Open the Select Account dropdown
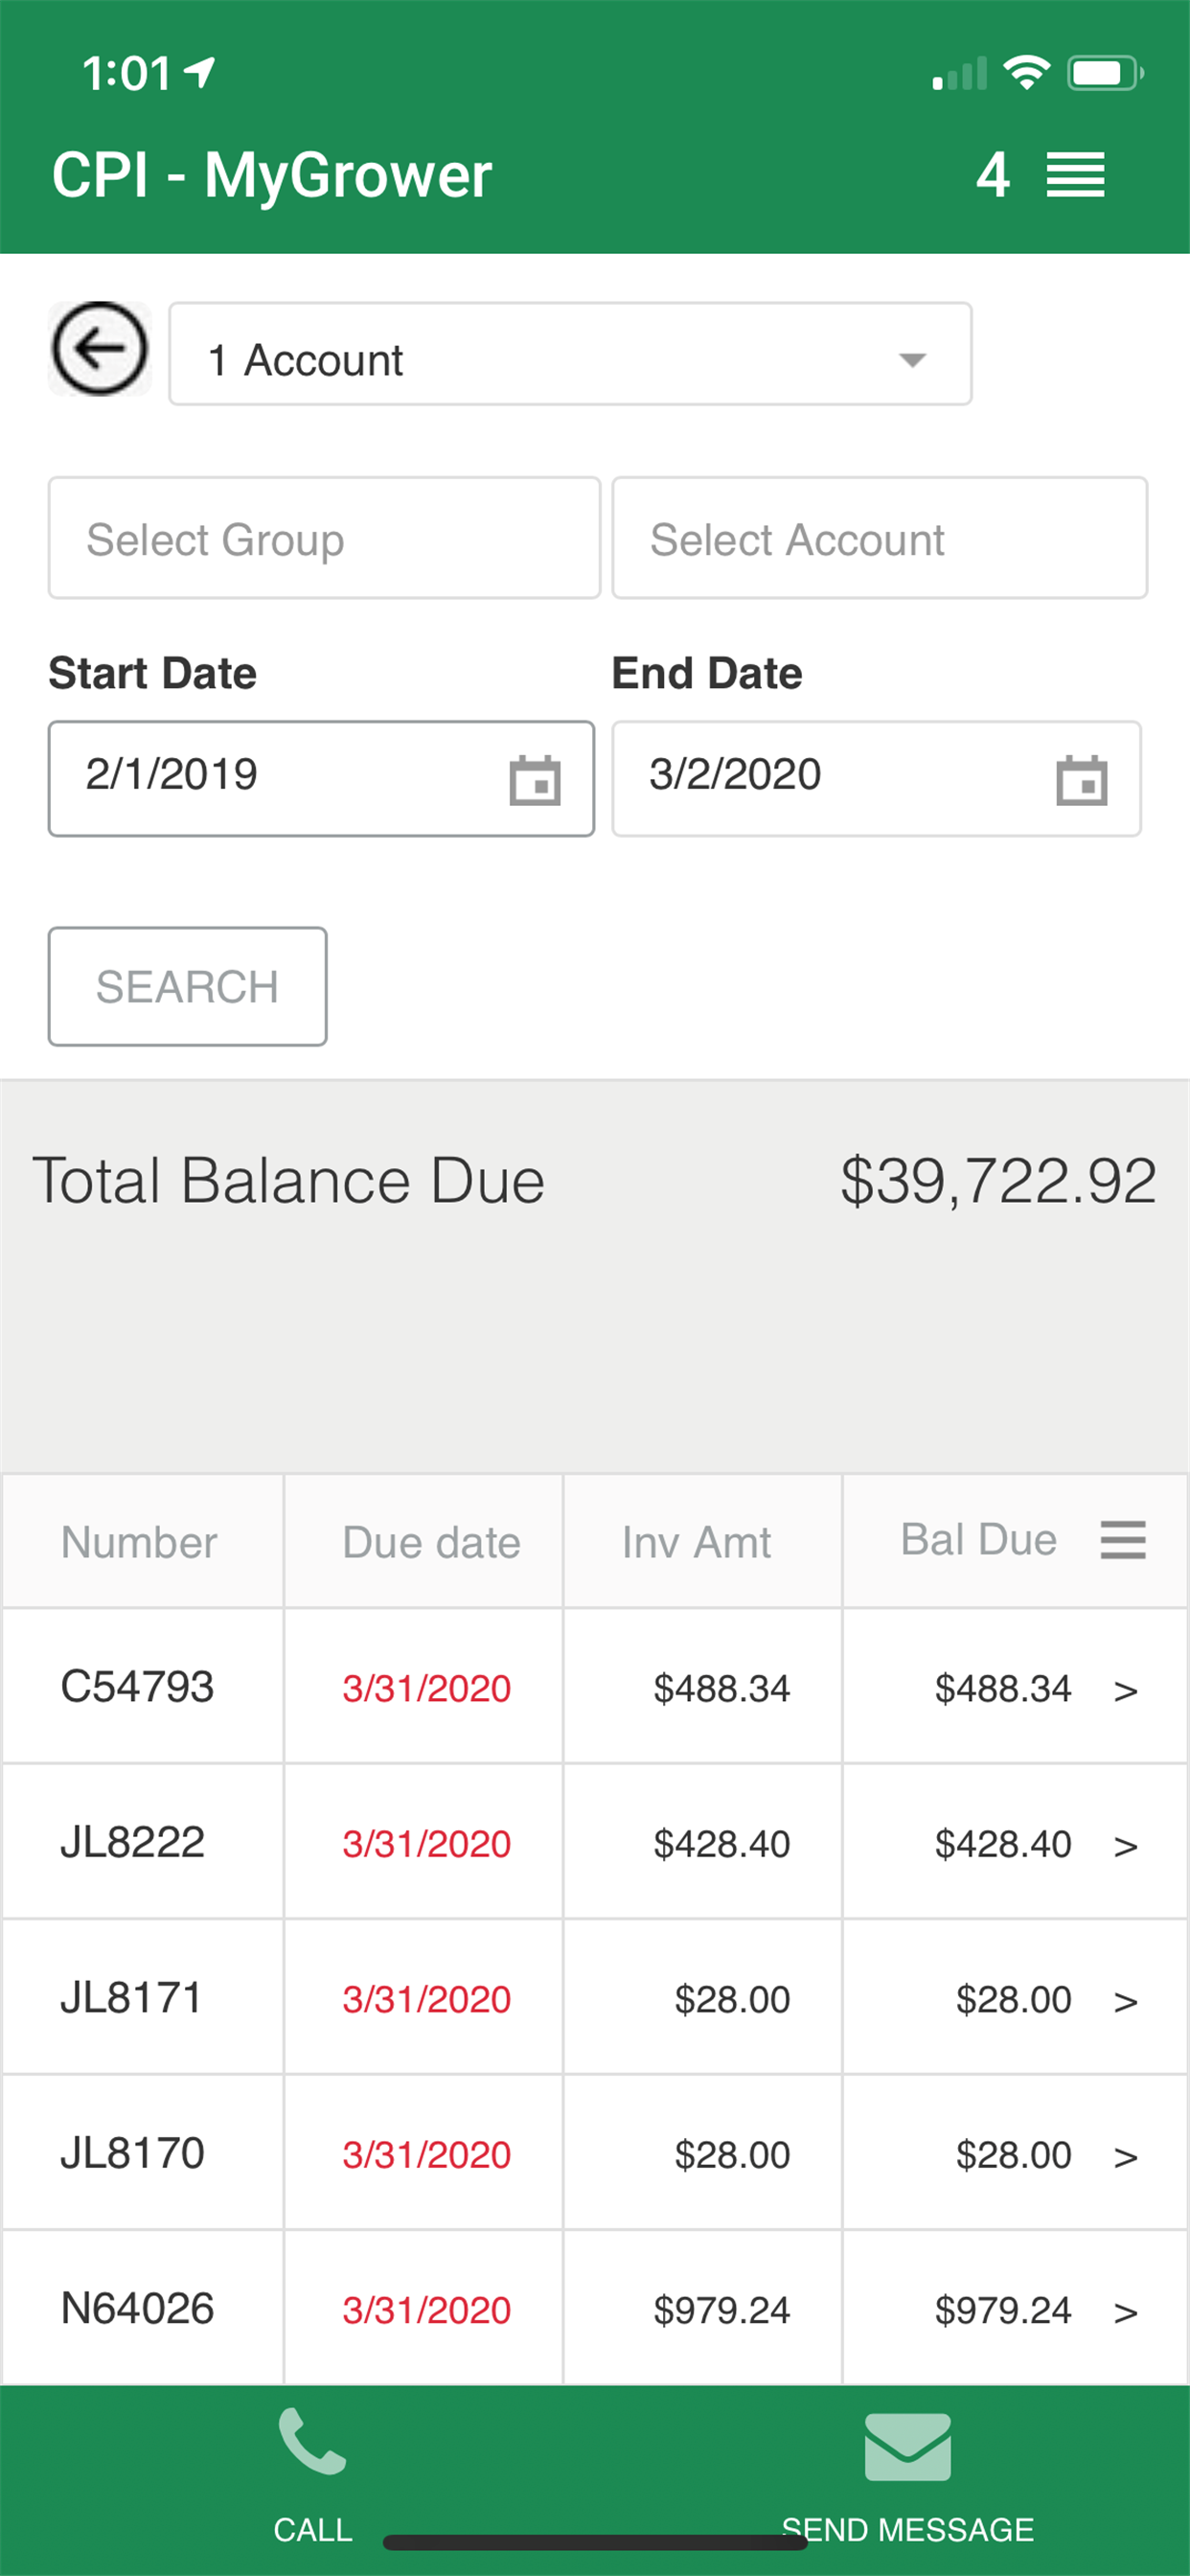 (x=879, y=539)
